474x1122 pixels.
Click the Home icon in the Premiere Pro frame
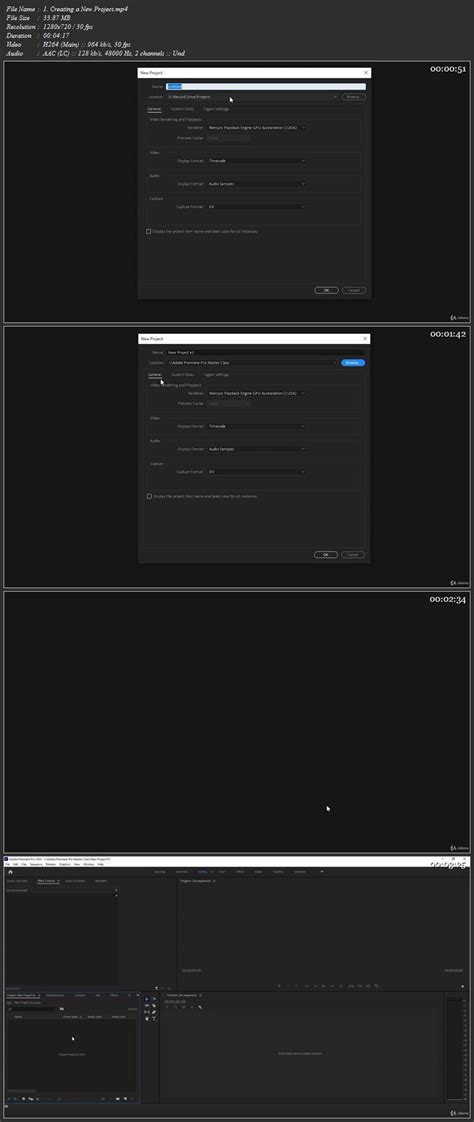(10, 872)
